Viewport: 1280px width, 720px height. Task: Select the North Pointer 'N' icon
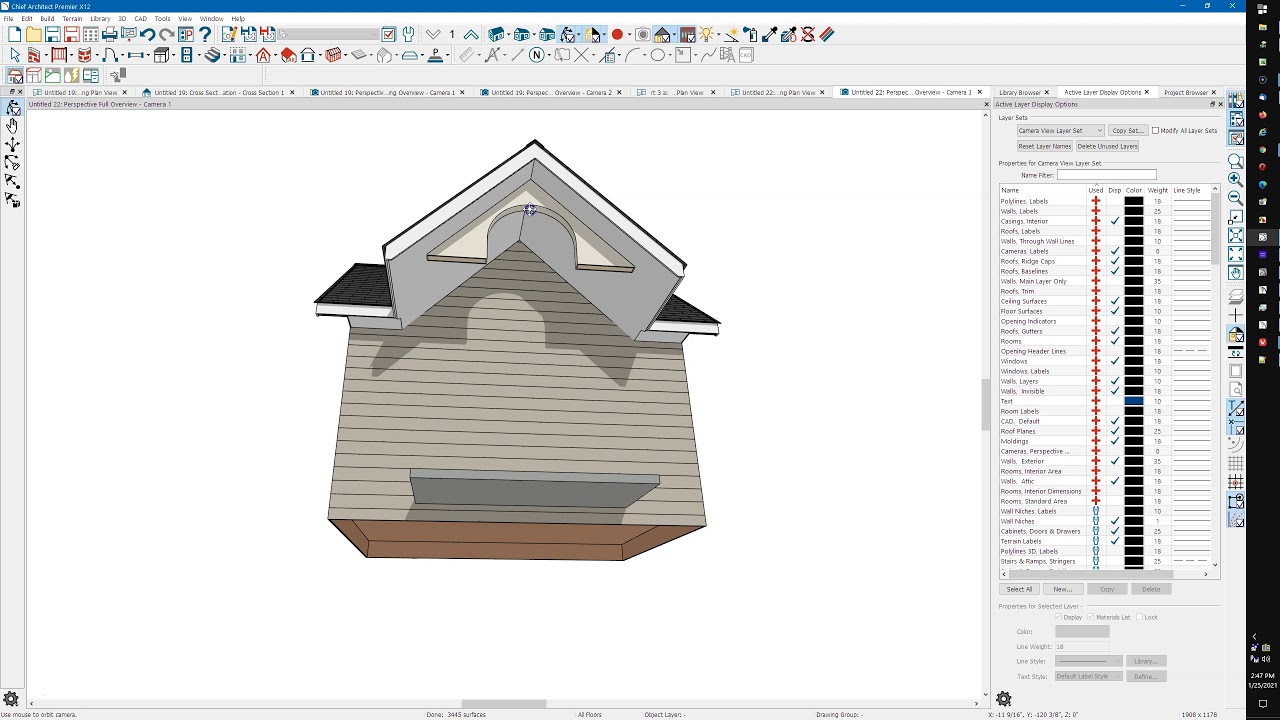537,55
